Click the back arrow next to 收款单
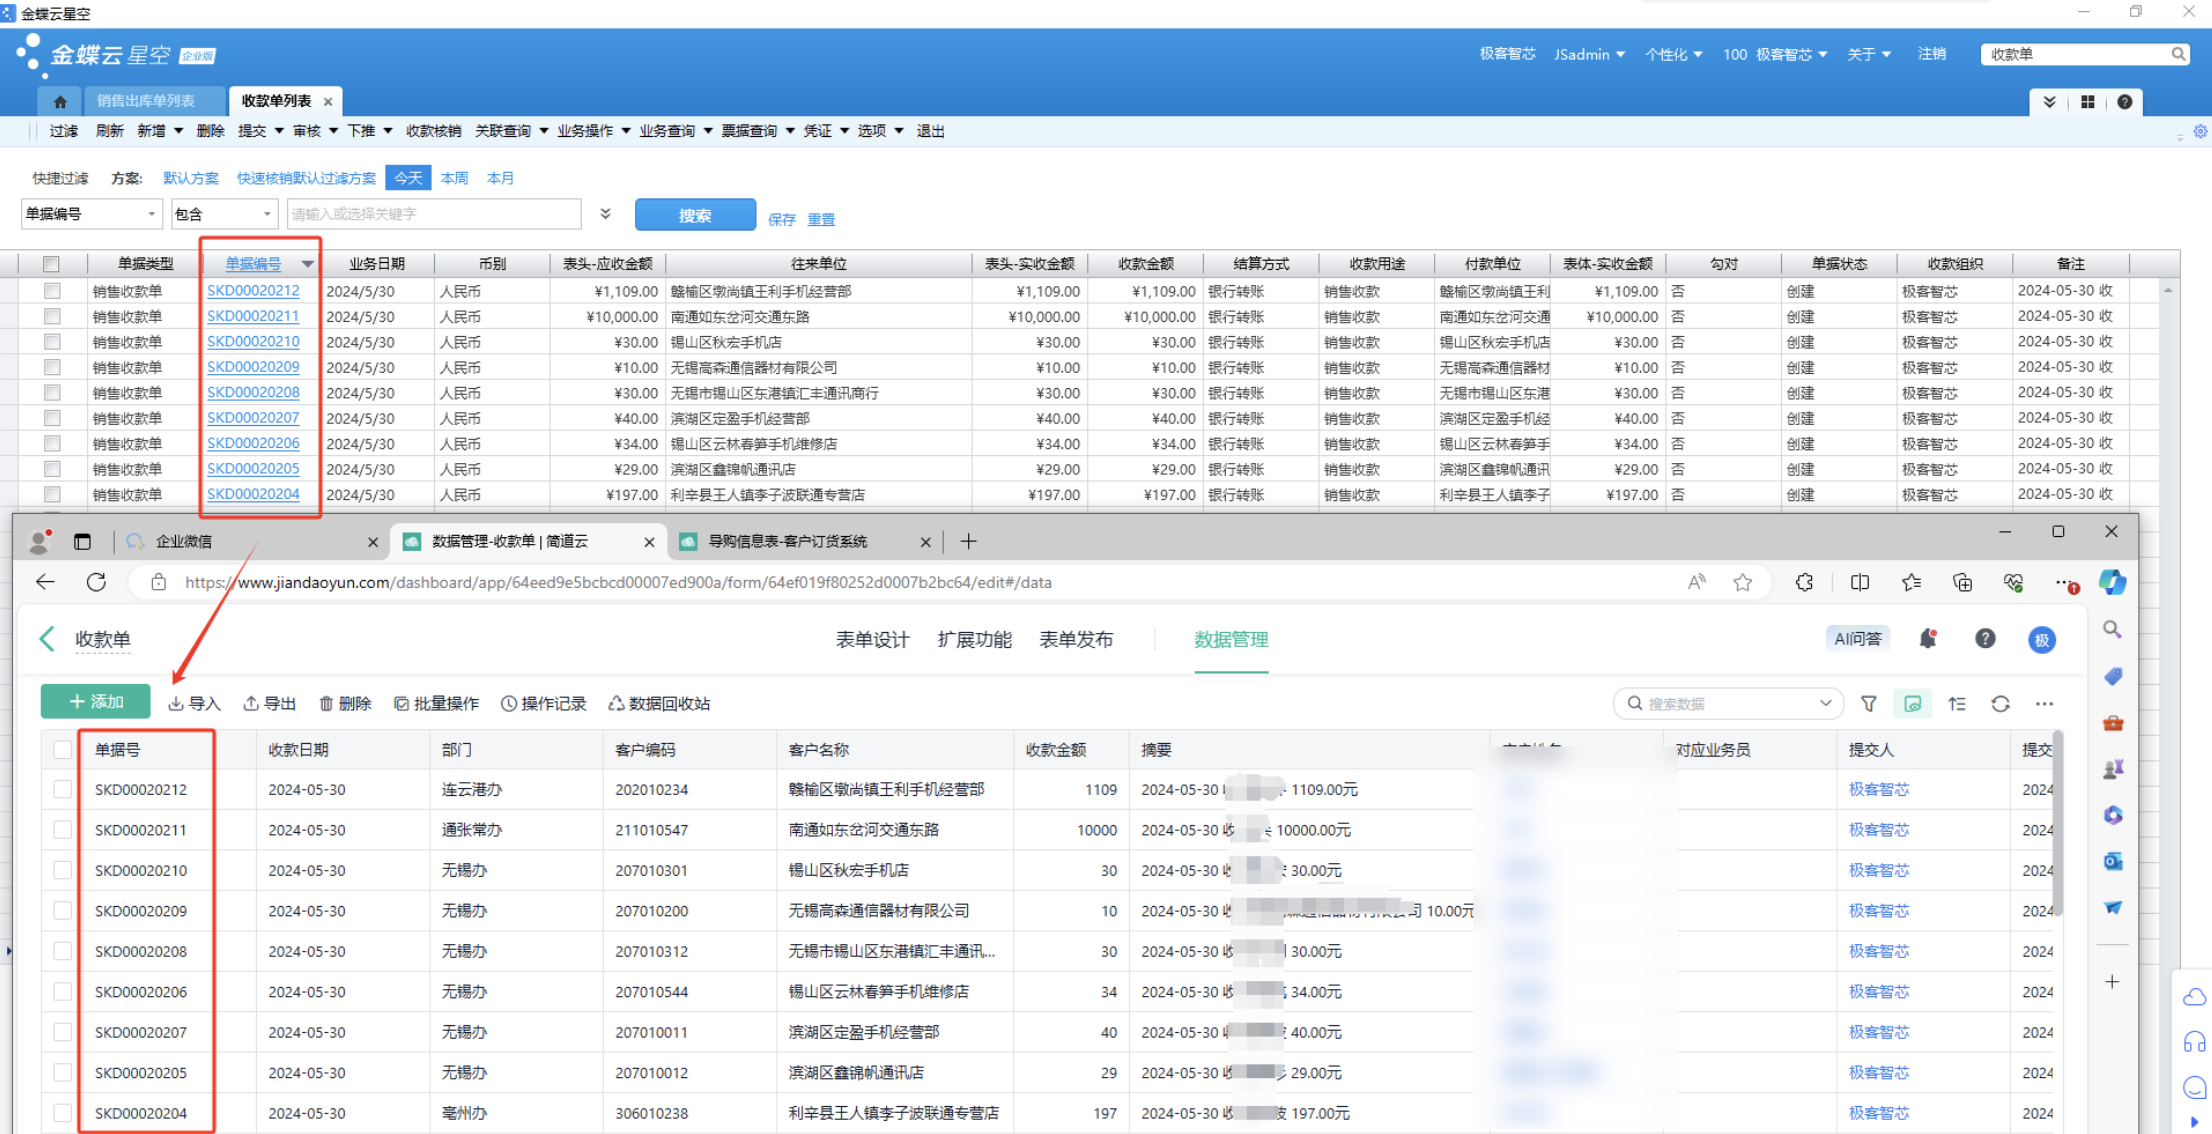2212x1134 pixels. coord(47,639)
